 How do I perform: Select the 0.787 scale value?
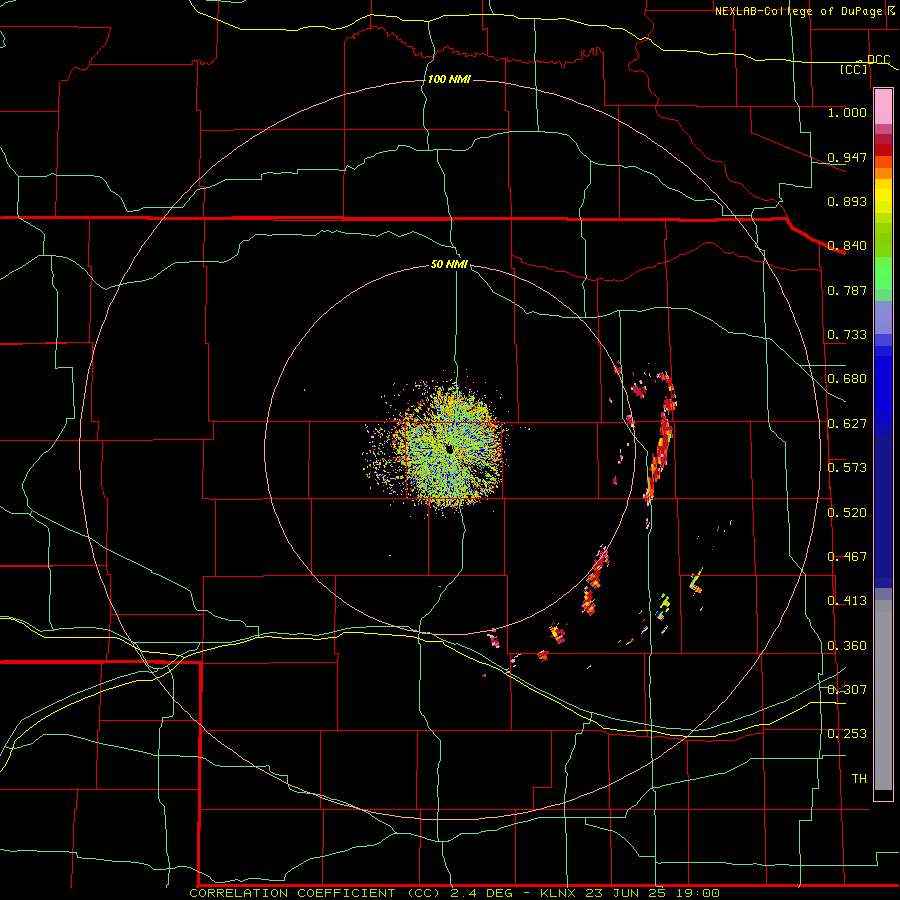pos(847,290)
